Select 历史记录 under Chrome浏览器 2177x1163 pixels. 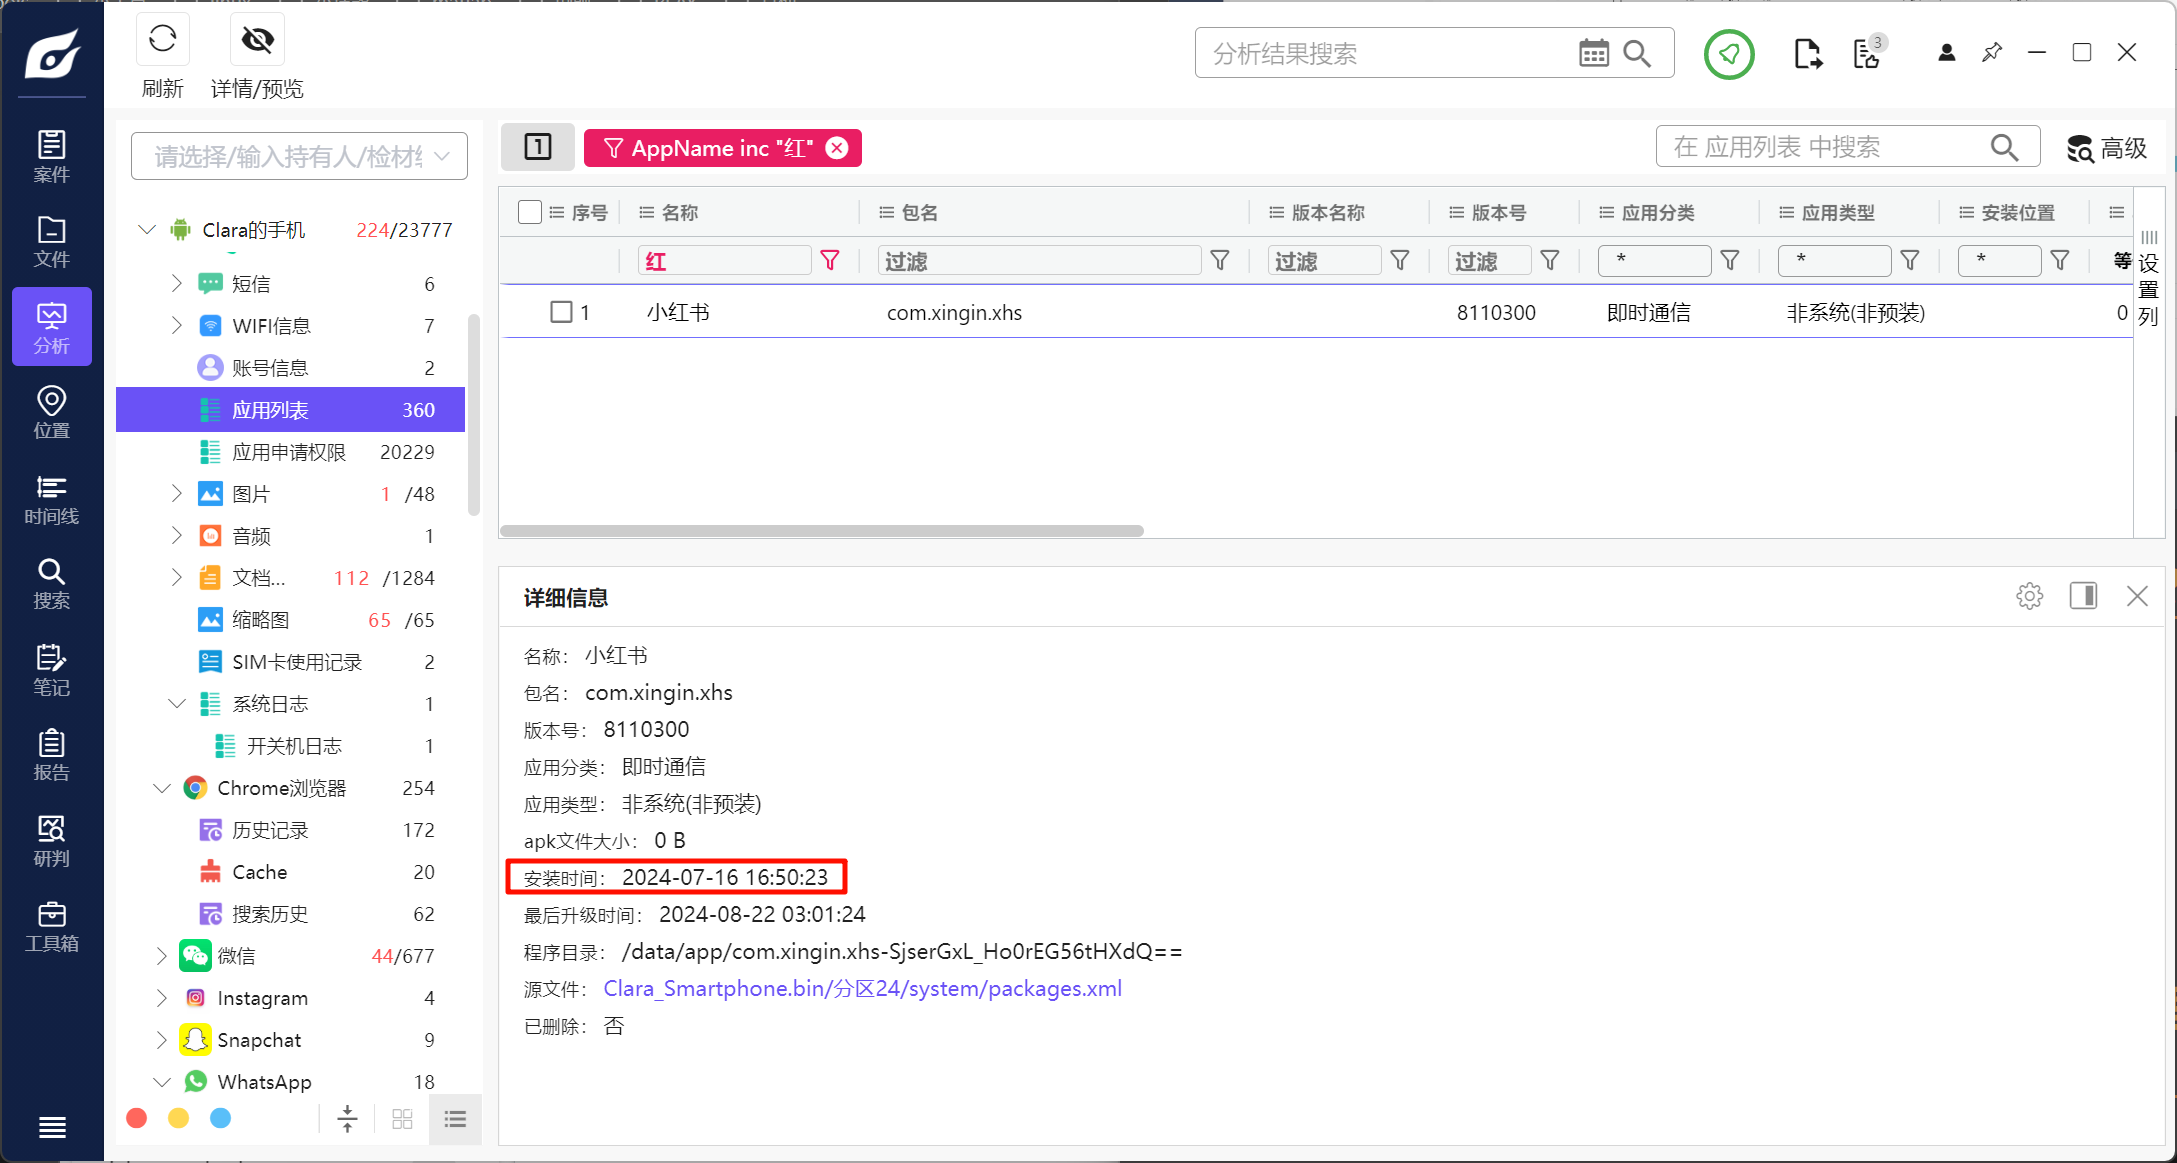(270, 830)
